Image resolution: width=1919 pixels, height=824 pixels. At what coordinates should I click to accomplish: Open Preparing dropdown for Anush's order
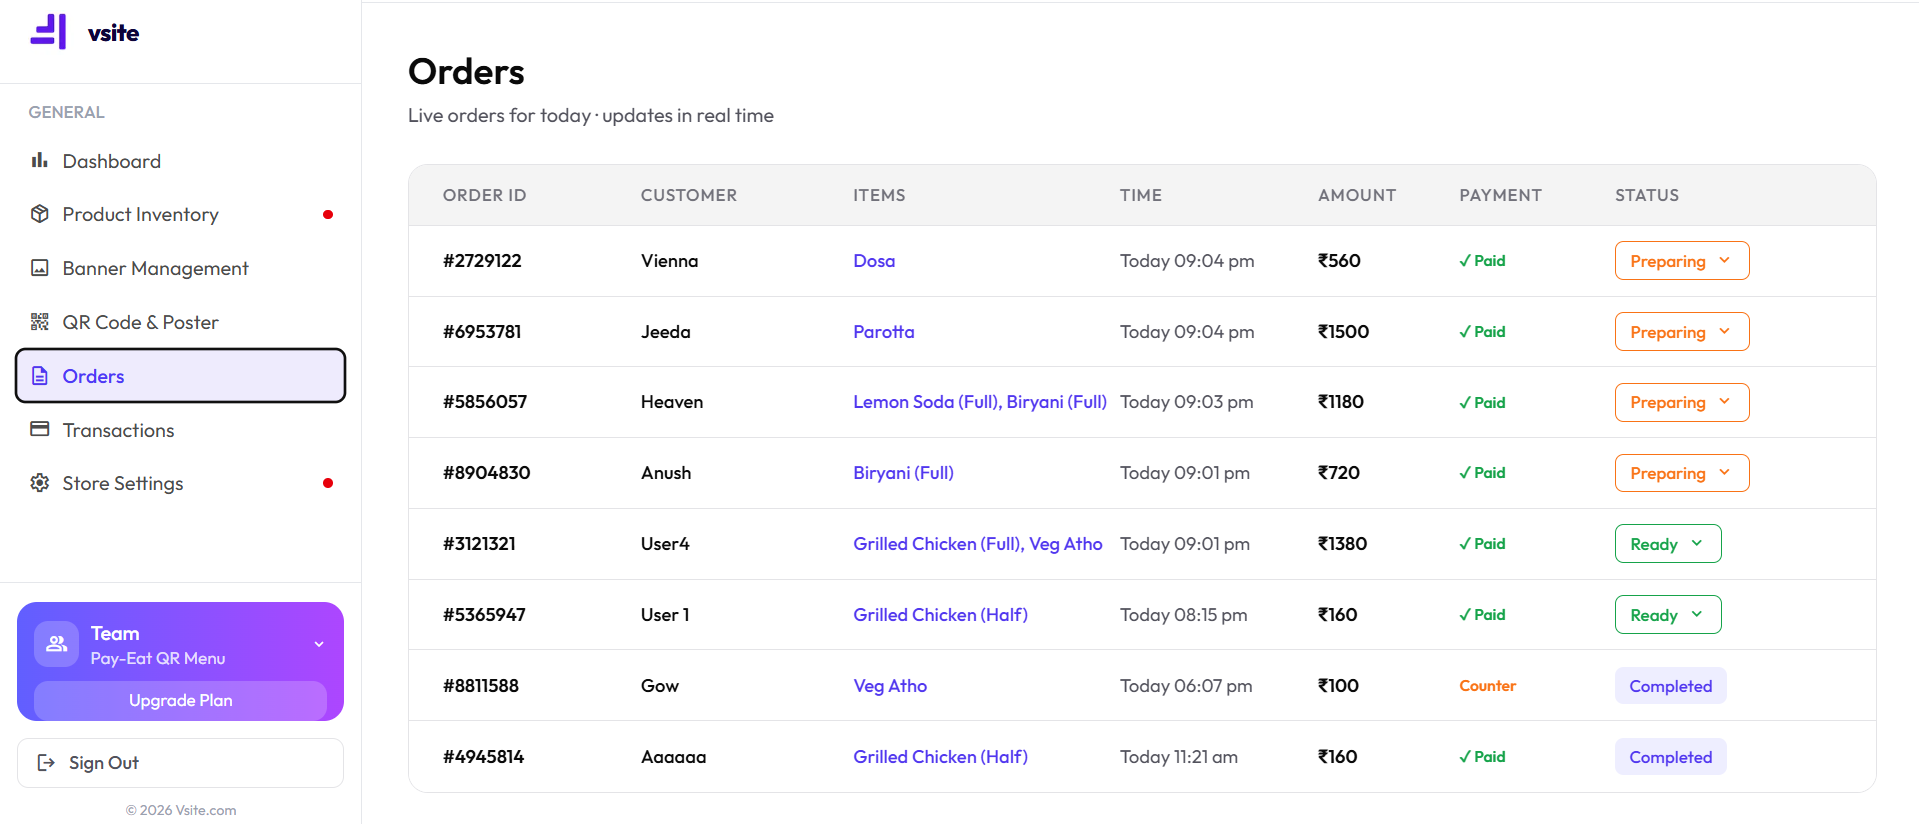pos(1682,473)
